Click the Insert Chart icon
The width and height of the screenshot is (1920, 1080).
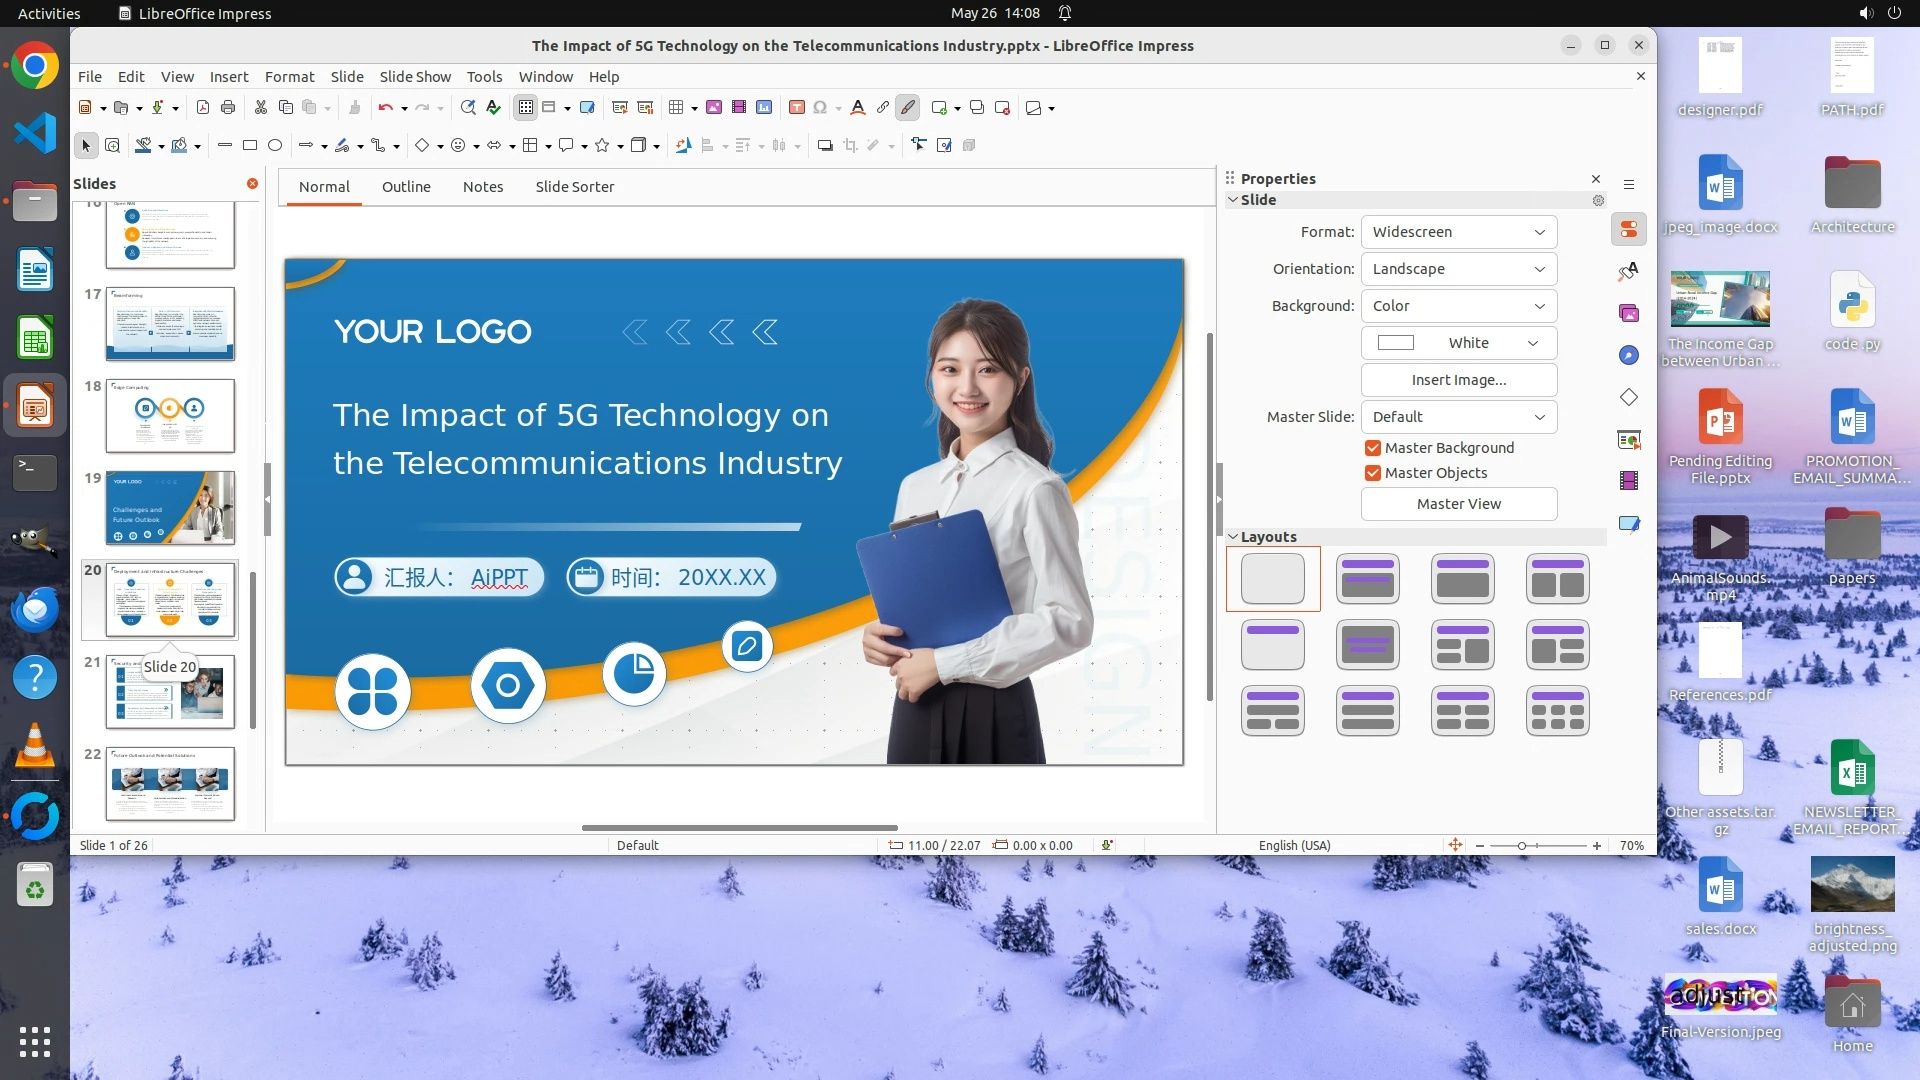(x=764, y=108)
